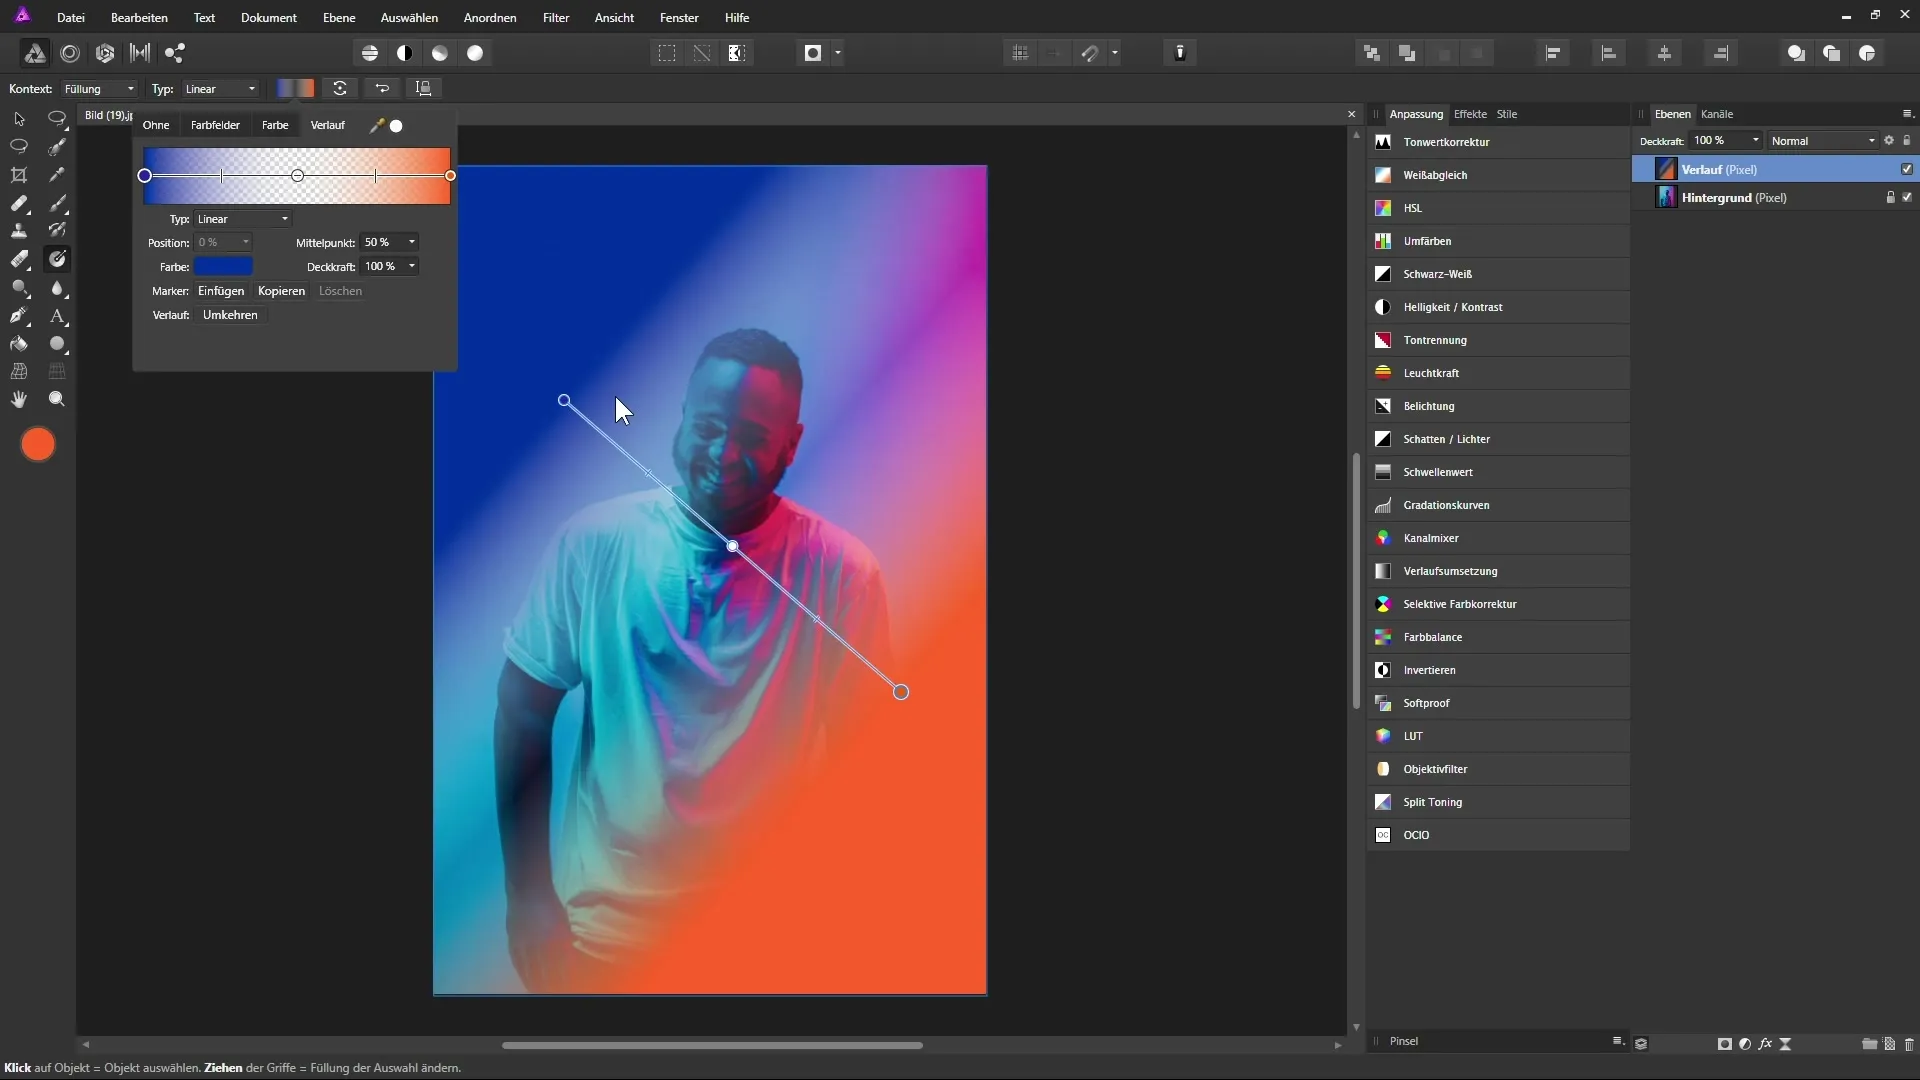This screenshot has height=1080, width=1920.
Task: Switch to the Kanäle tab
Action: pyautogui.click(x=1717, y=114)
